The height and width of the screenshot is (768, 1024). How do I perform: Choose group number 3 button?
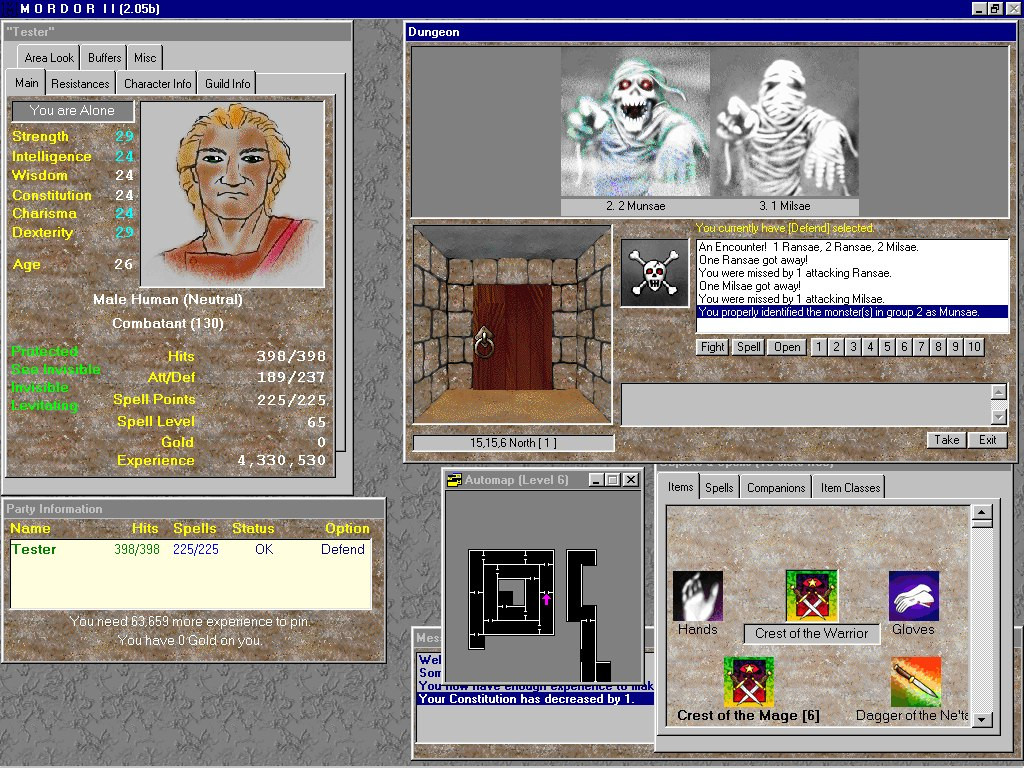tap(853, 347)
